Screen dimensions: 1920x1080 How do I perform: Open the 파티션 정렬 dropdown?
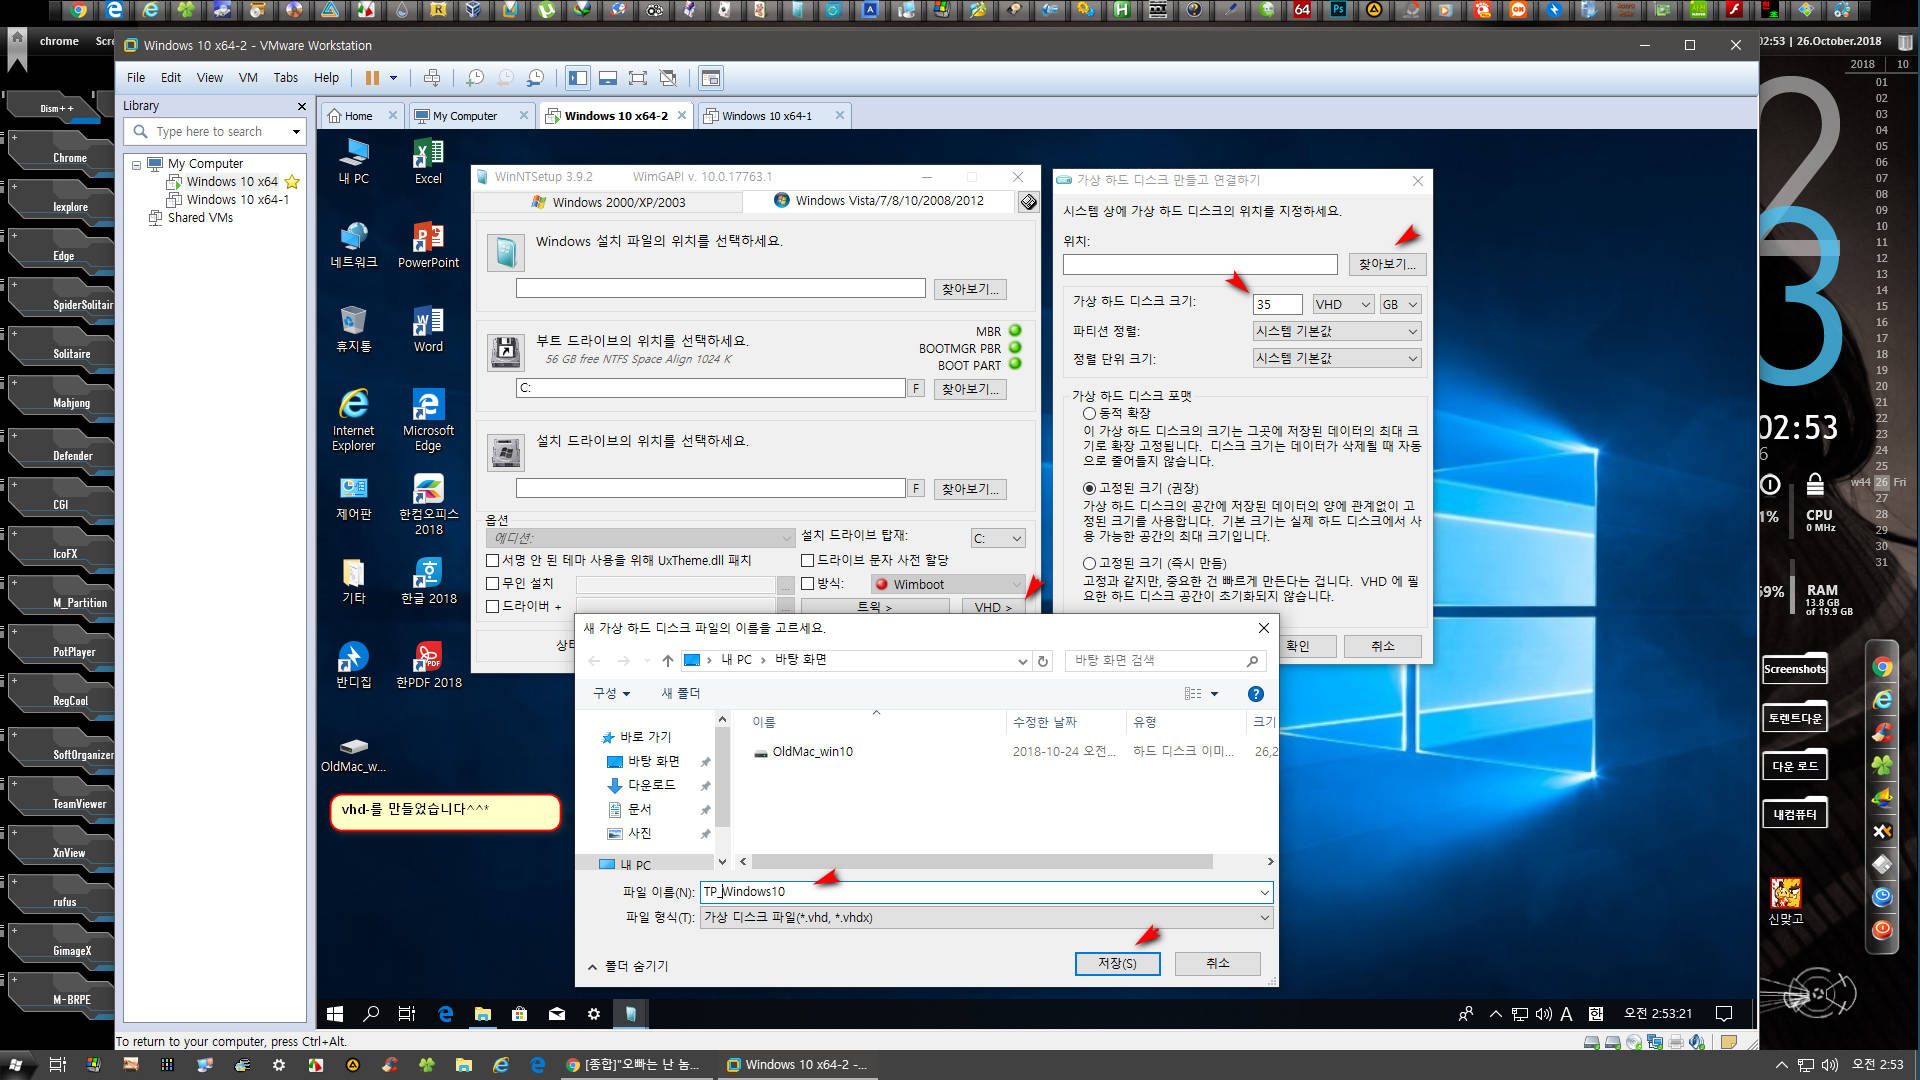(x=1337, y=331)
